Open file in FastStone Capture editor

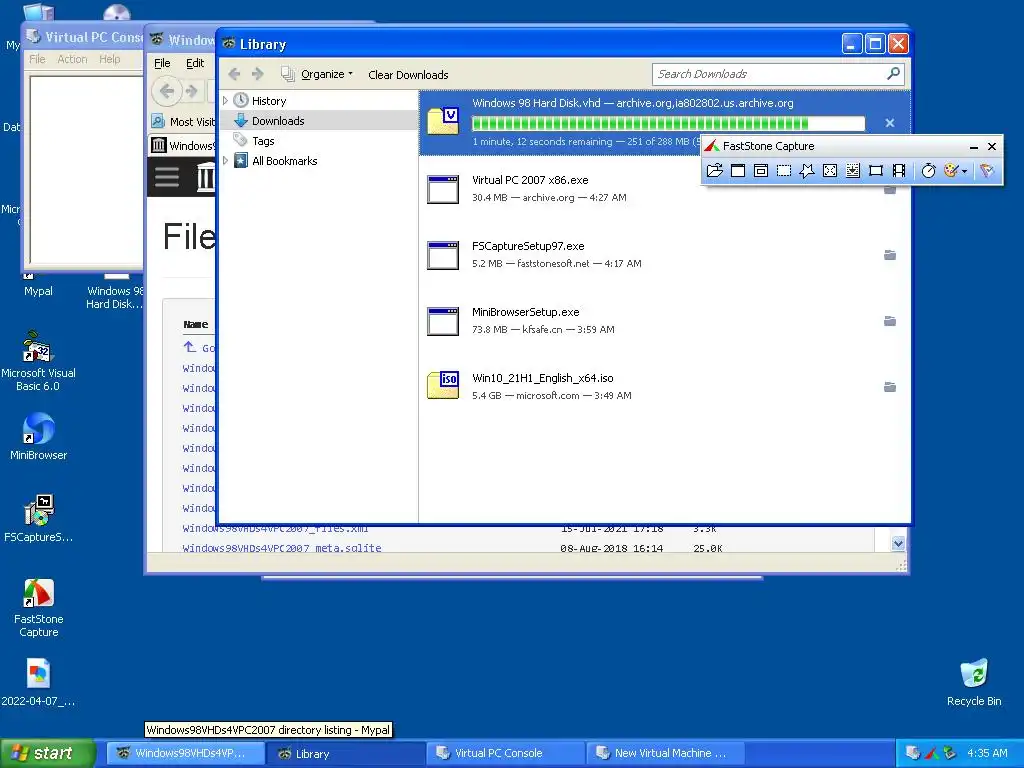click(x=714, y=170)
